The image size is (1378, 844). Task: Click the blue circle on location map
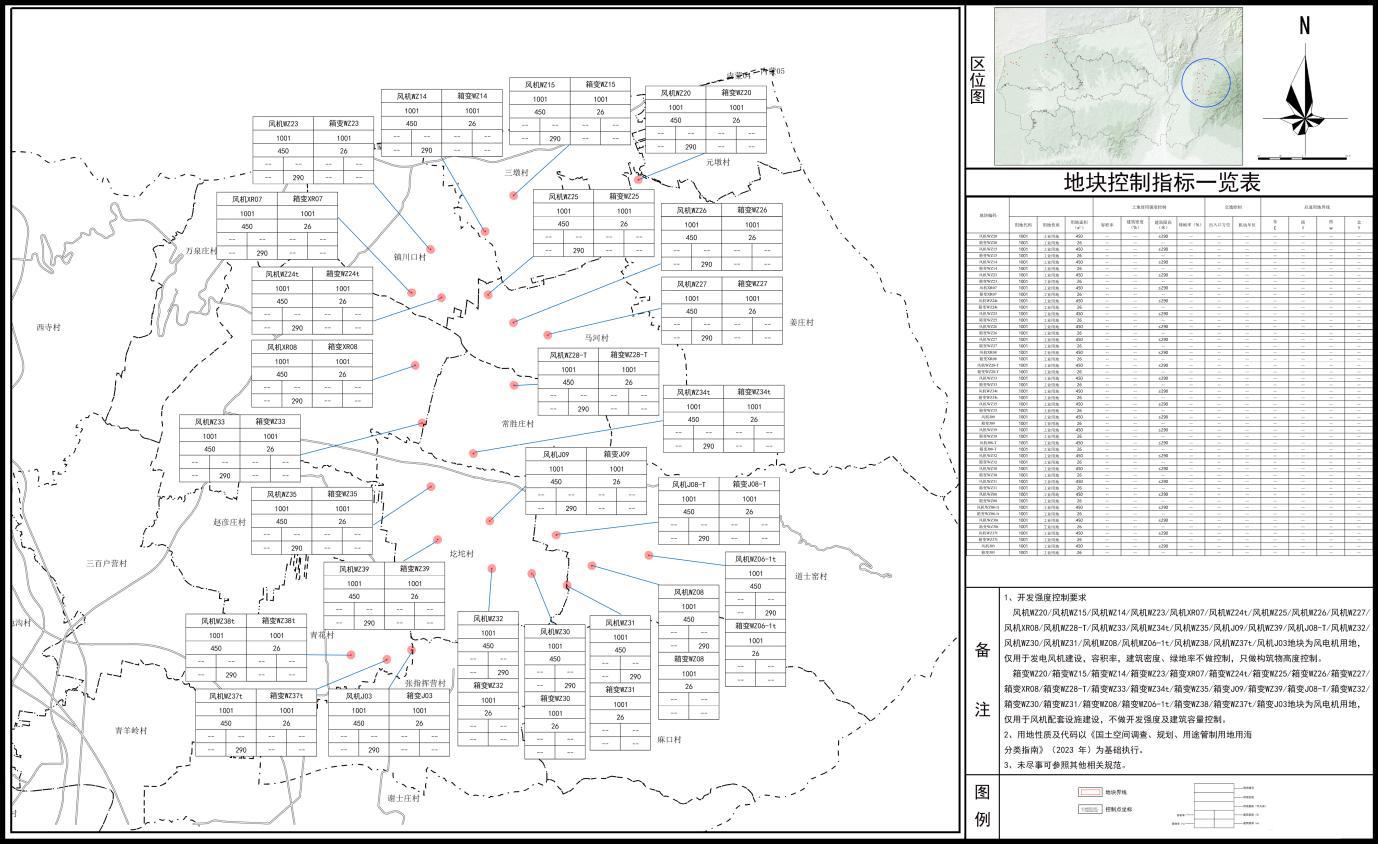click(x=1206, y=82)
